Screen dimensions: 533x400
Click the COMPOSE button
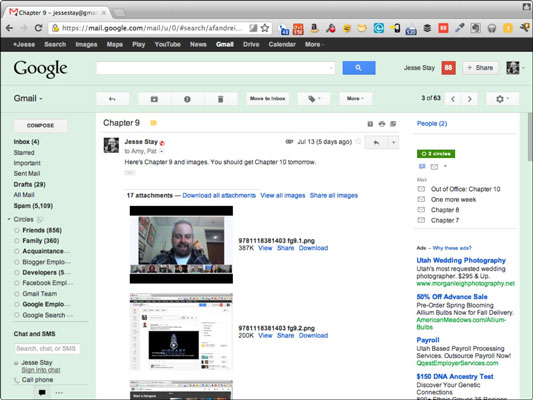40,125
